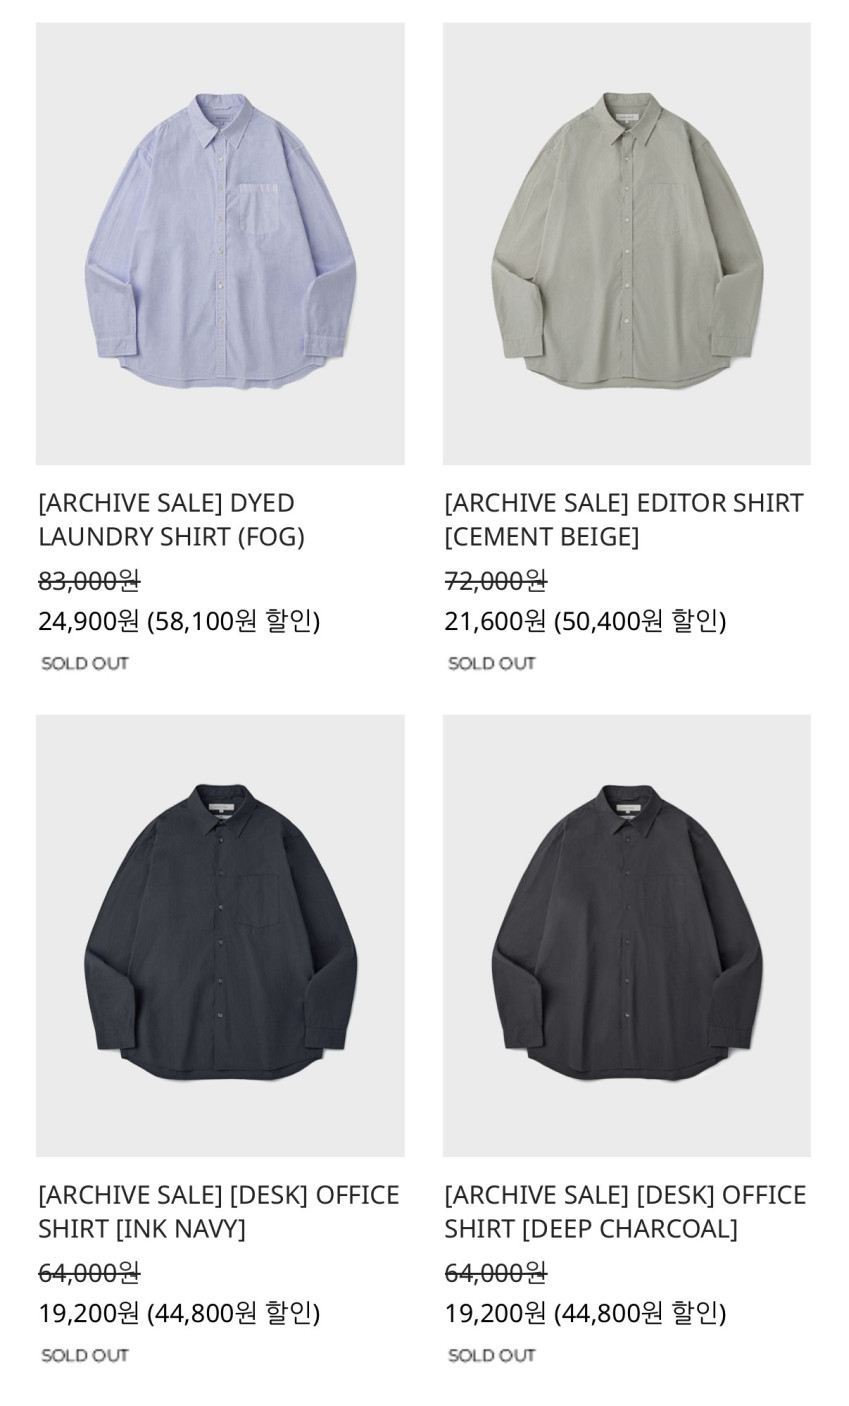Click the crossed-out 72,000원 original price
Image resolution: width=849 pixels, height=1406 pixels.
496,580
